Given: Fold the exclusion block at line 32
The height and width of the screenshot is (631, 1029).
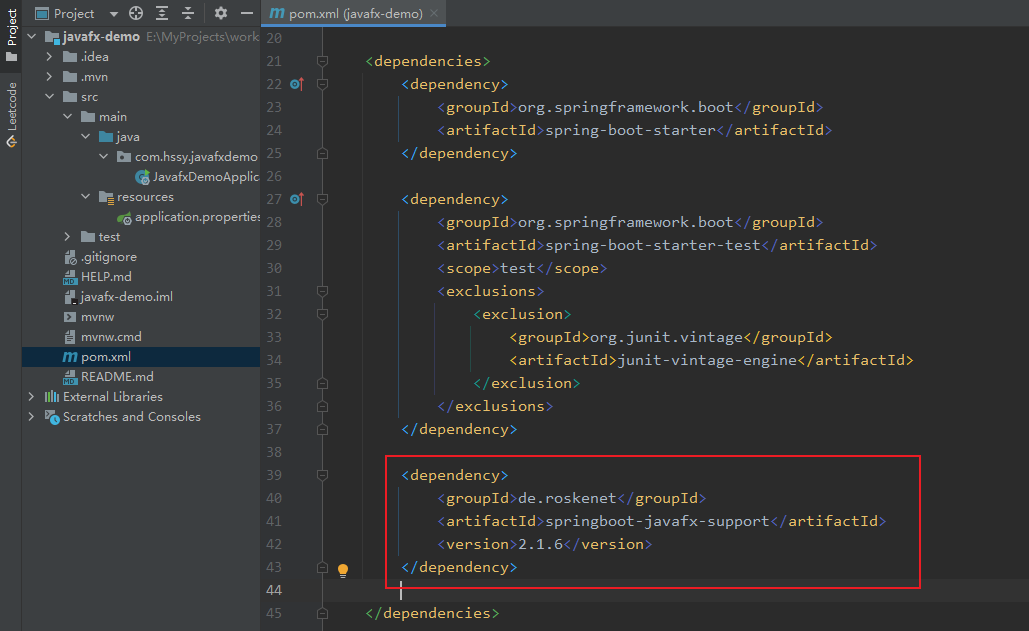Looking at the screenshot, I should click(x=322, y=314).
